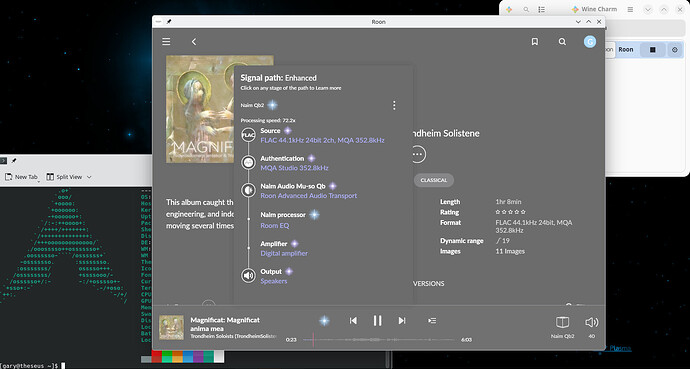Open volume control speaker icon

point(591,322)
